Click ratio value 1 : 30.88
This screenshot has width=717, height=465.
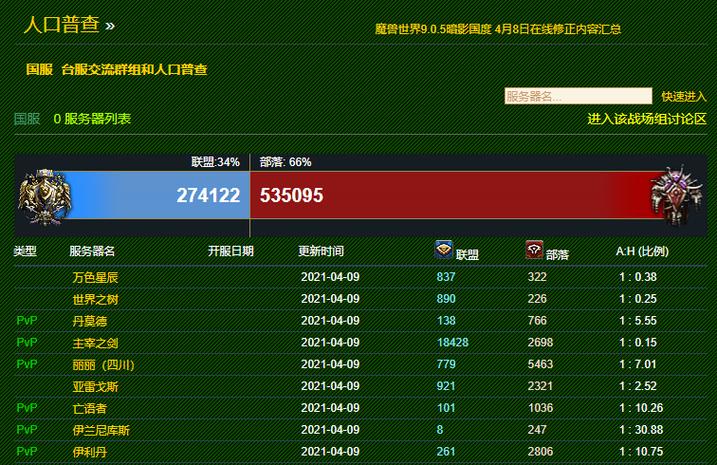[x=641, y=430]
